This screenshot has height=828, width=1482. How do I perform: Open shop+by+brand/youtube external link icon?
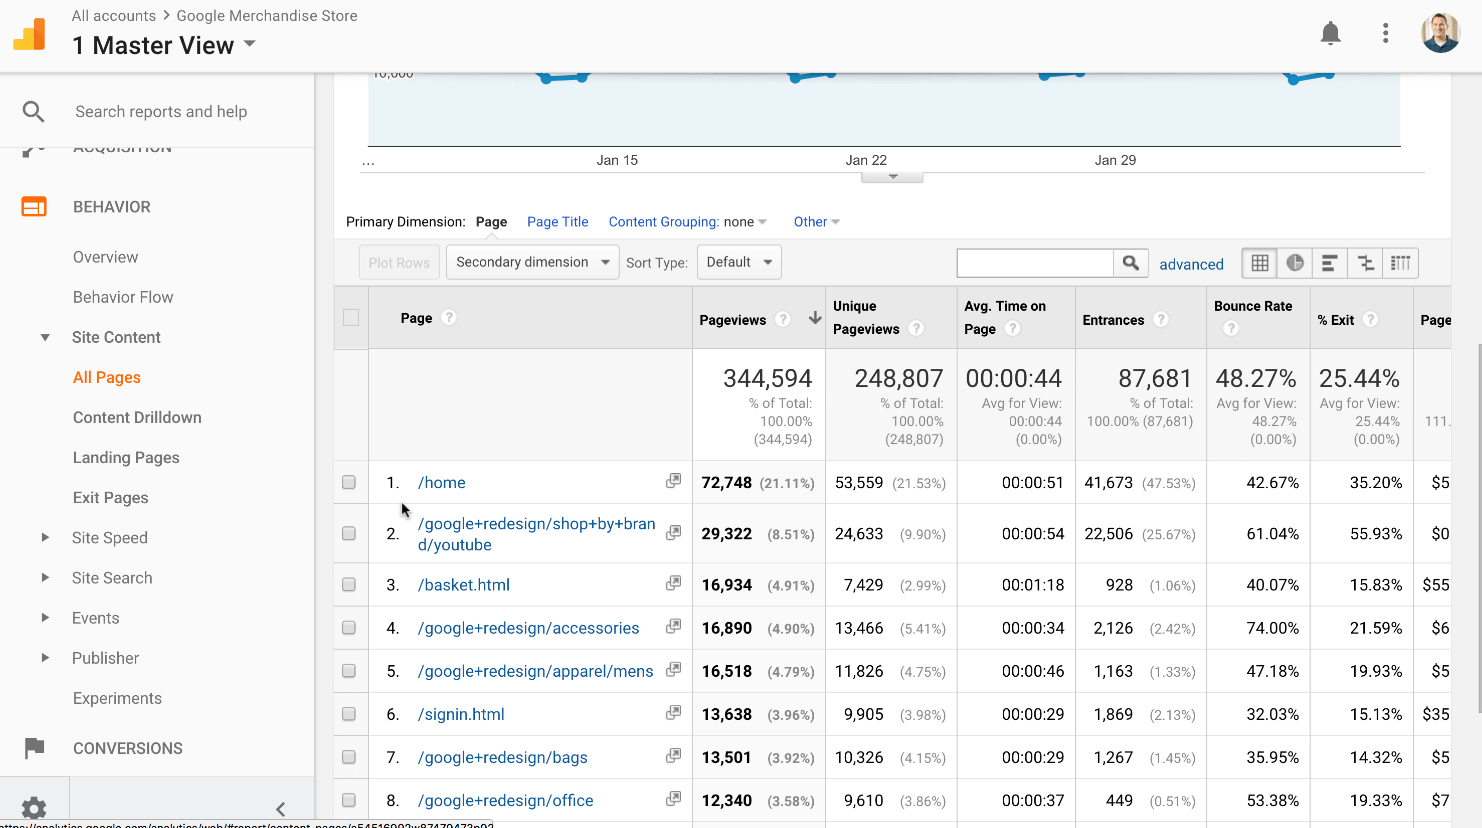pyautogui.click(x=674, y=532)
